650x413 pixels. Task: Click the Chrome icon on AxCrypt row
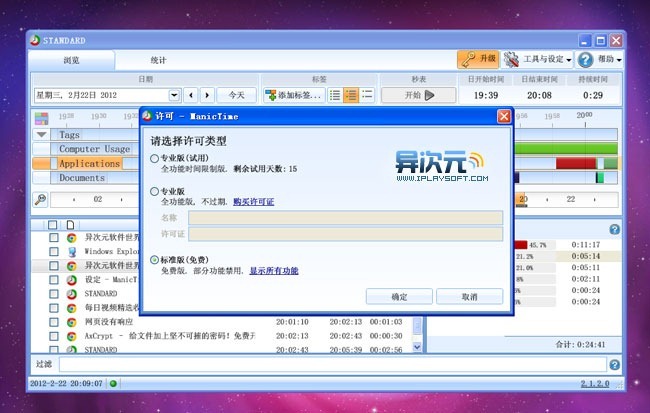(71, 336)
